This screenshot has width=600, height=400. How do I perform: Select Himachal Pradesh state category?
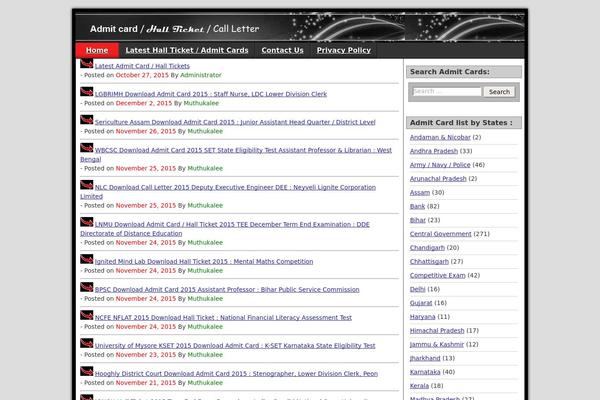click(437, 330)
